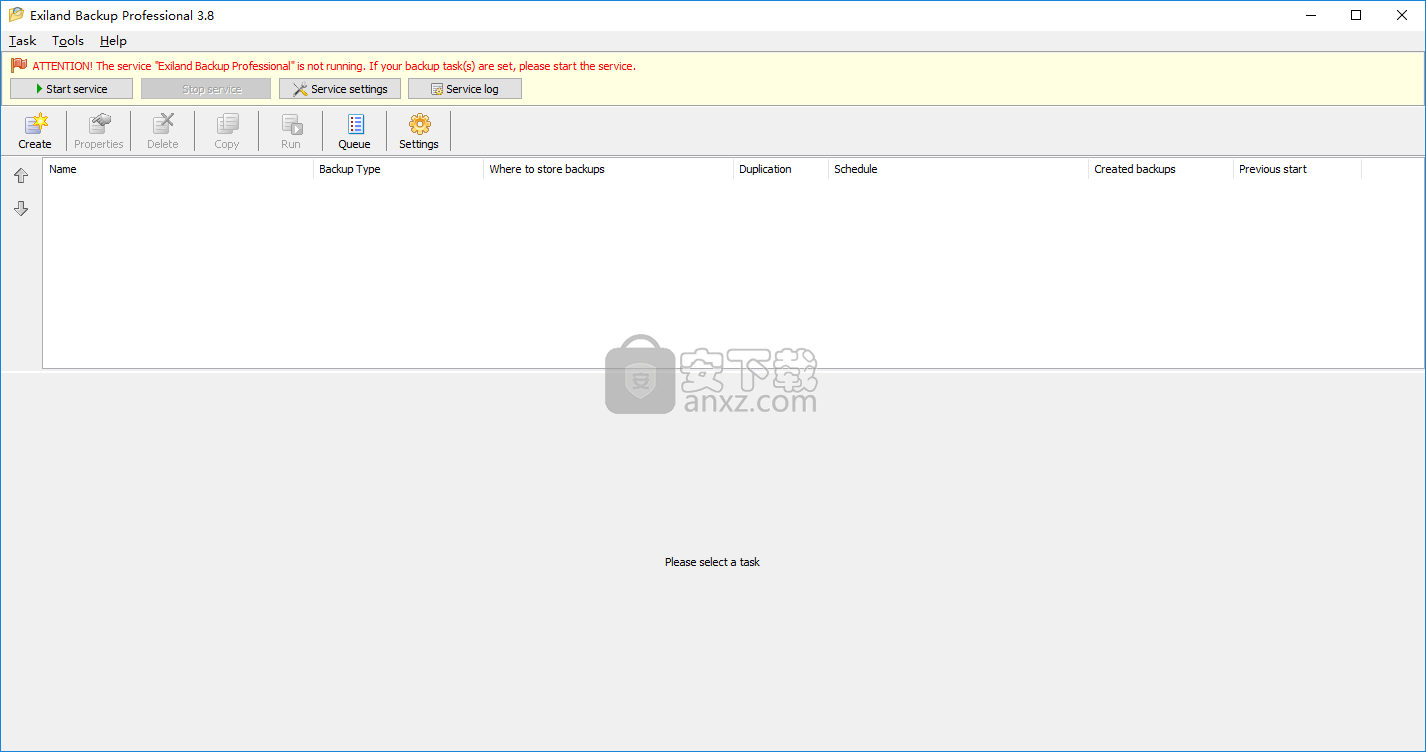Move task up with arrow
Image resolution: width=1426 pixels, height=752 pixels.
[x=21, y=176]
